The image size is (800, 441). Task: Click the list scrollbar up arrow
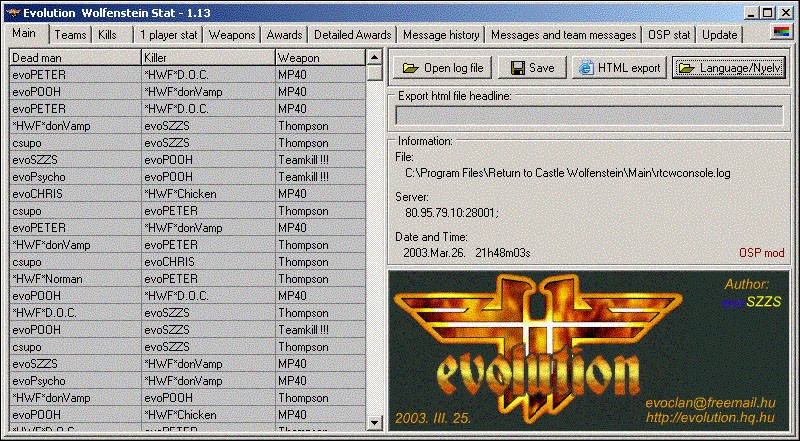tap(375, 57)
